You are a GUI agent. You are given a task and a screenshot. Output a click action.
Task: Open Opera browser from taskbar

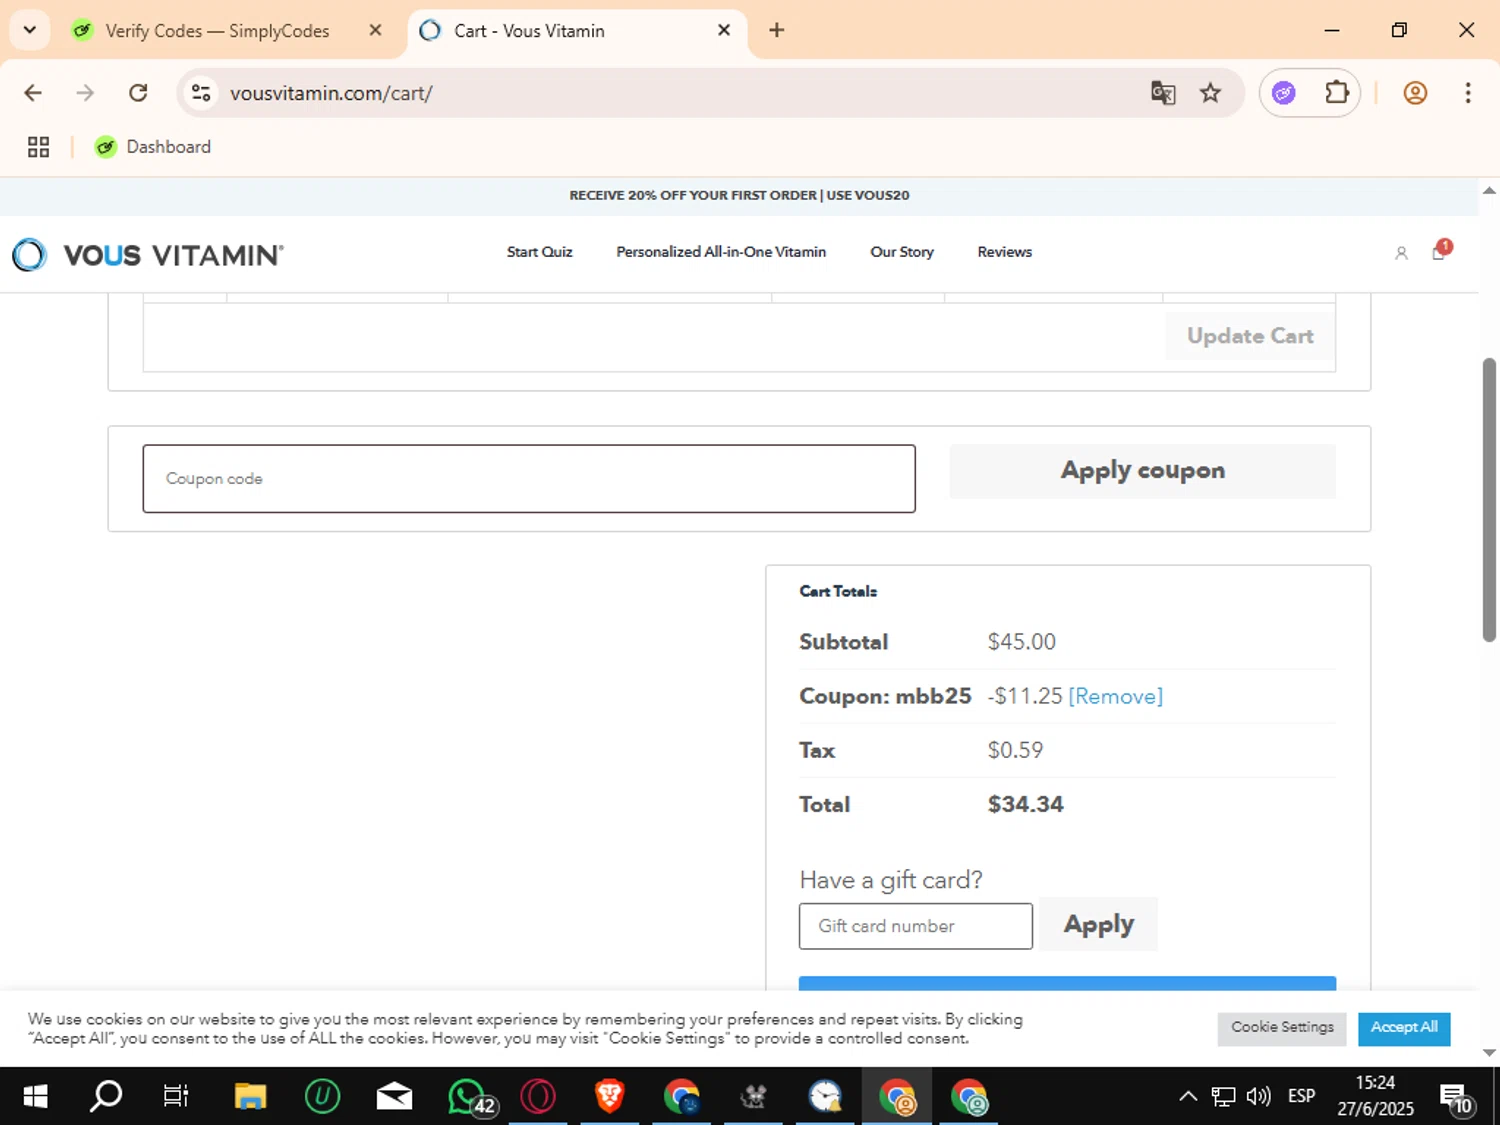click(x=538, y=1097)
